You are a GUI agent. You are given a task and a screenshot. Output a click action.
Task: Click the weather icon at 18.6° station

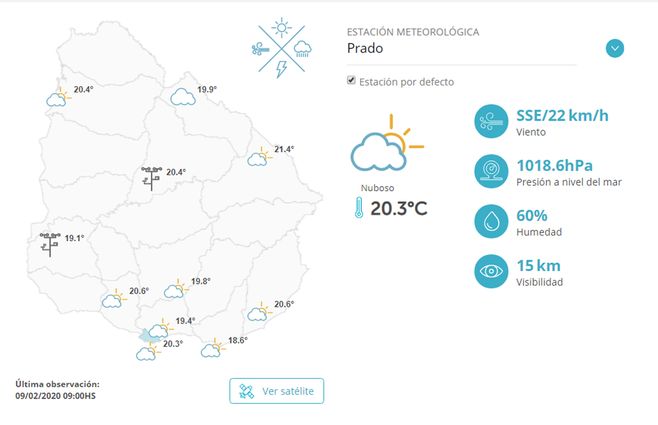[212, 348]
